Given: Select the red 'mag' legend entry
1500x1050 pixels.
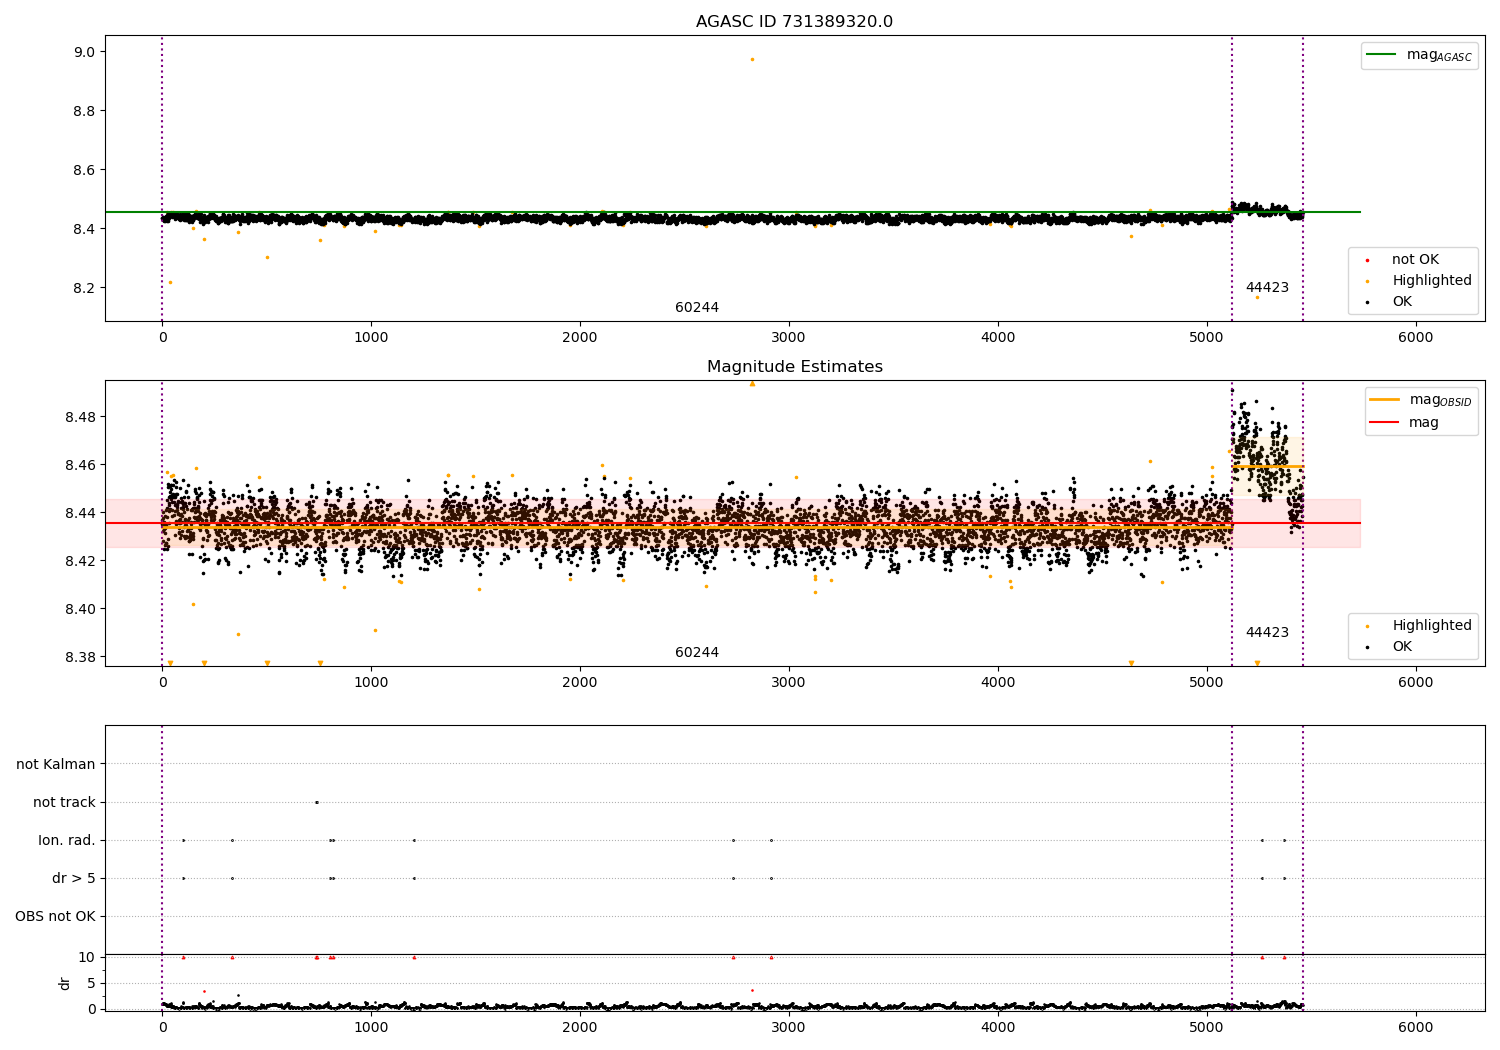Looking at the screenshot, I should click(x=1404, y=423).
